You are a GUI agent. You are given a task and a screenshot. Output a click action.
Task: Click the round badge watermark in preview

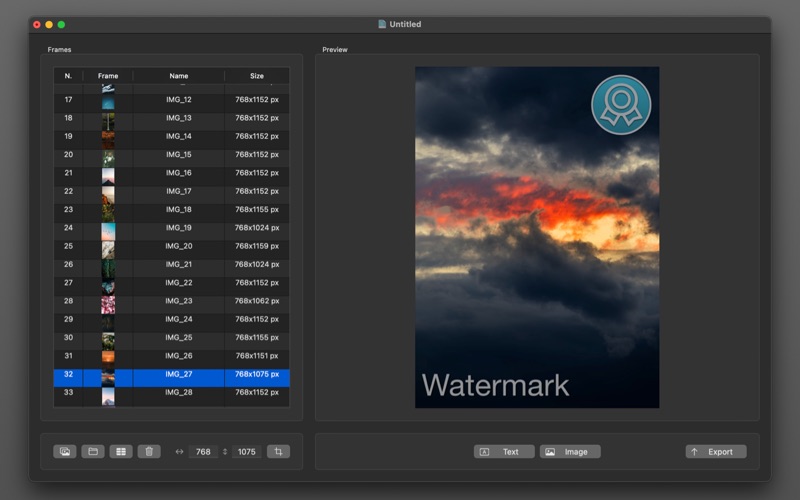click(621, 105)
